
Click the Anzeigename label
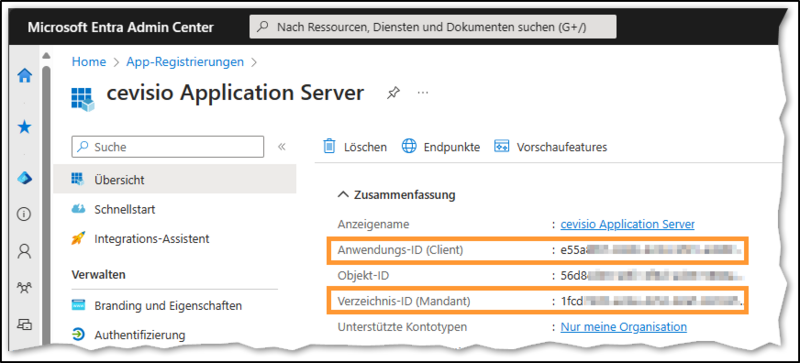[373, 224]
